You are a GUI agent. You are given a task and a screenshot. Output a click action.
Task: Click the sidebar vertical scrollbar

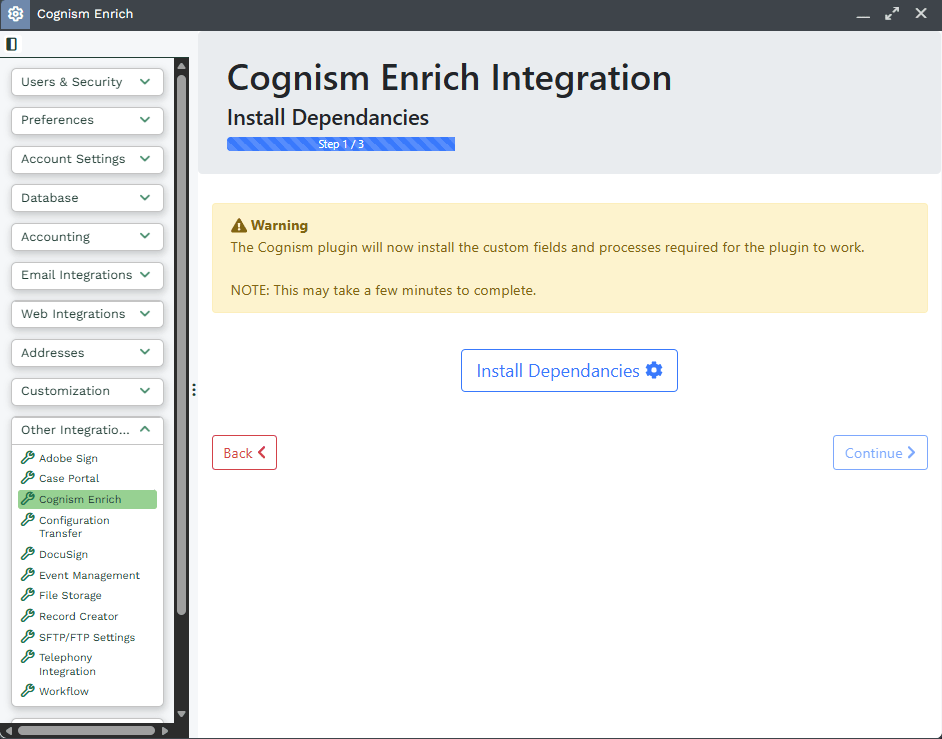[181, 340]
